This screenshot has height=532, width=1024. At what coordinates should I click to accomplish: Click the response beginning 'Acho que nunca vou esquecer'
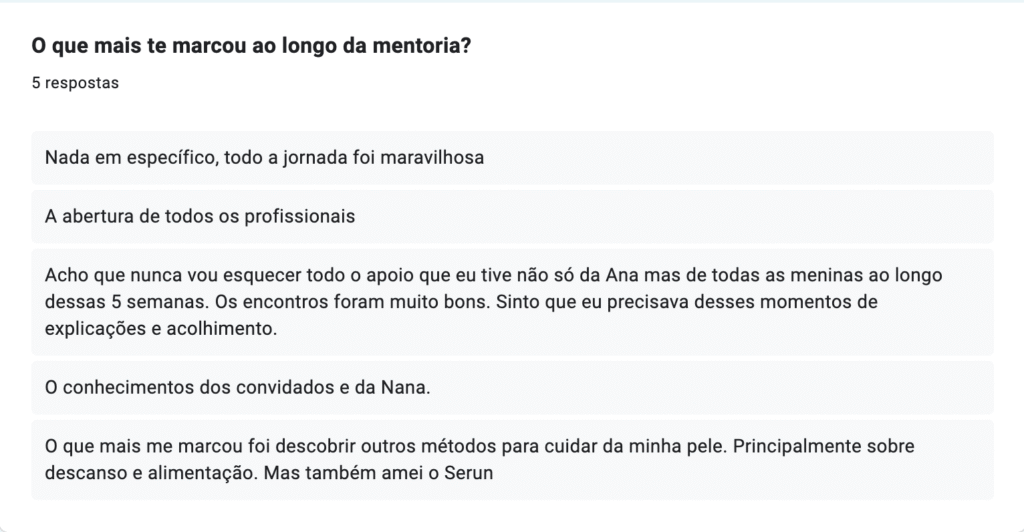(511, 301)
